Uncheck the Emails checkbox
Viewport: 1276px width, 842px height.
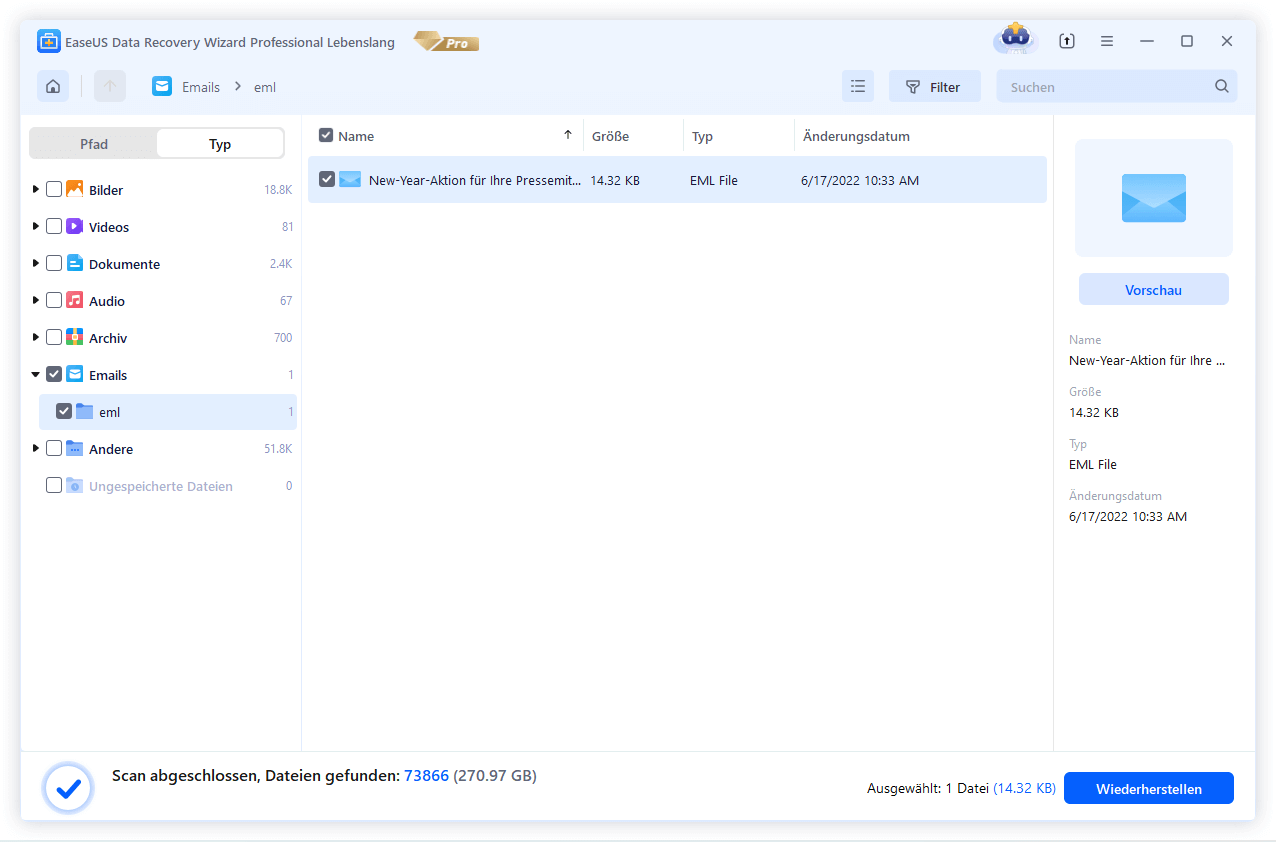point(54,375)
